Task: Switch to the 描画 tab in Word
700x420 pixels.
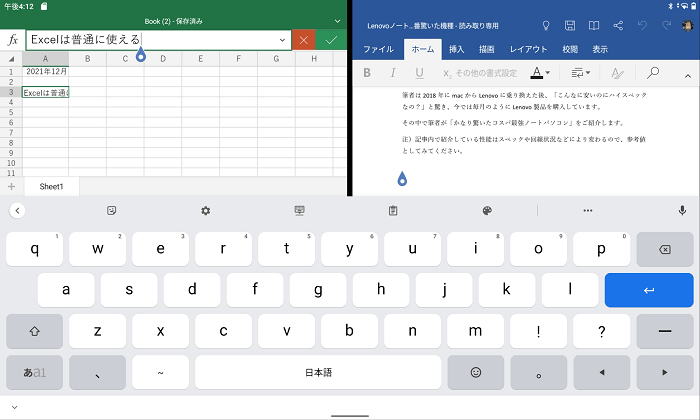Action: [487, 49]
